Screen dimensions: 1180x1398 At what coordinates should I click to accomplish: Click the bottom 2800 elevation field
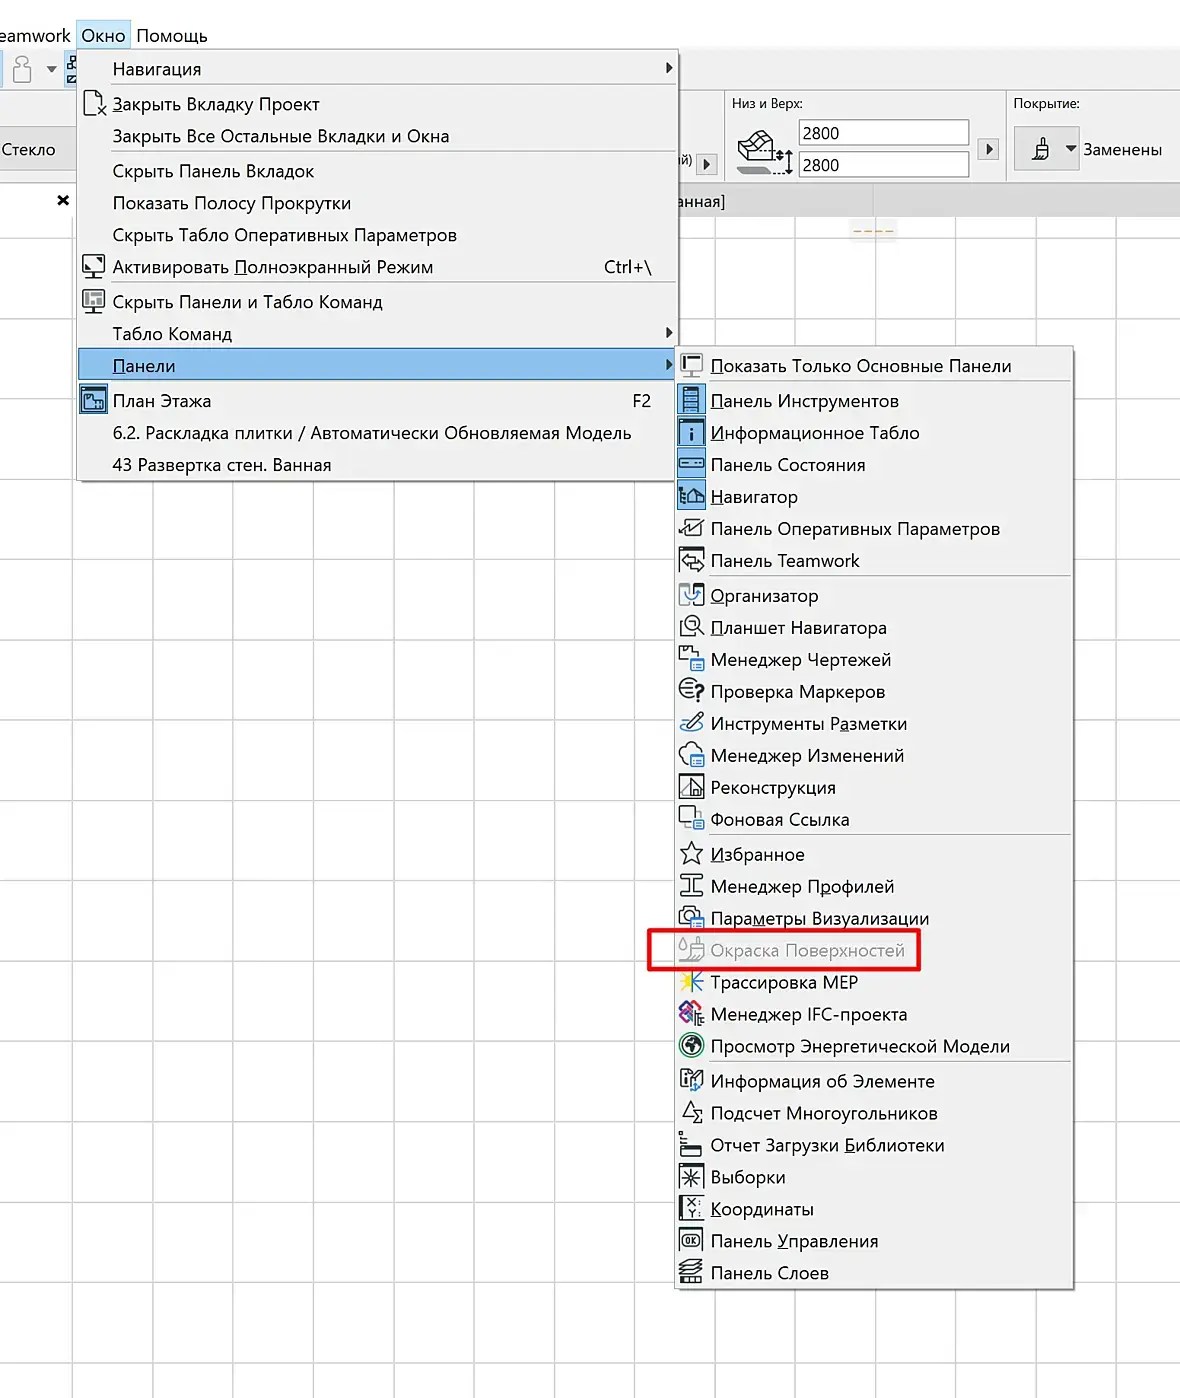click(884, 165)
